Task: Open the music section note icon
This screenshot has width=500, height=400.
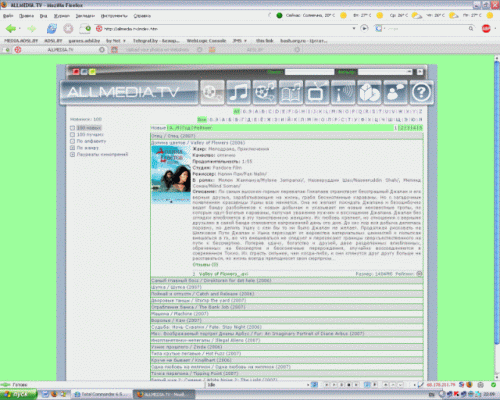Action: pyautogui.click(x=238, y=92)
